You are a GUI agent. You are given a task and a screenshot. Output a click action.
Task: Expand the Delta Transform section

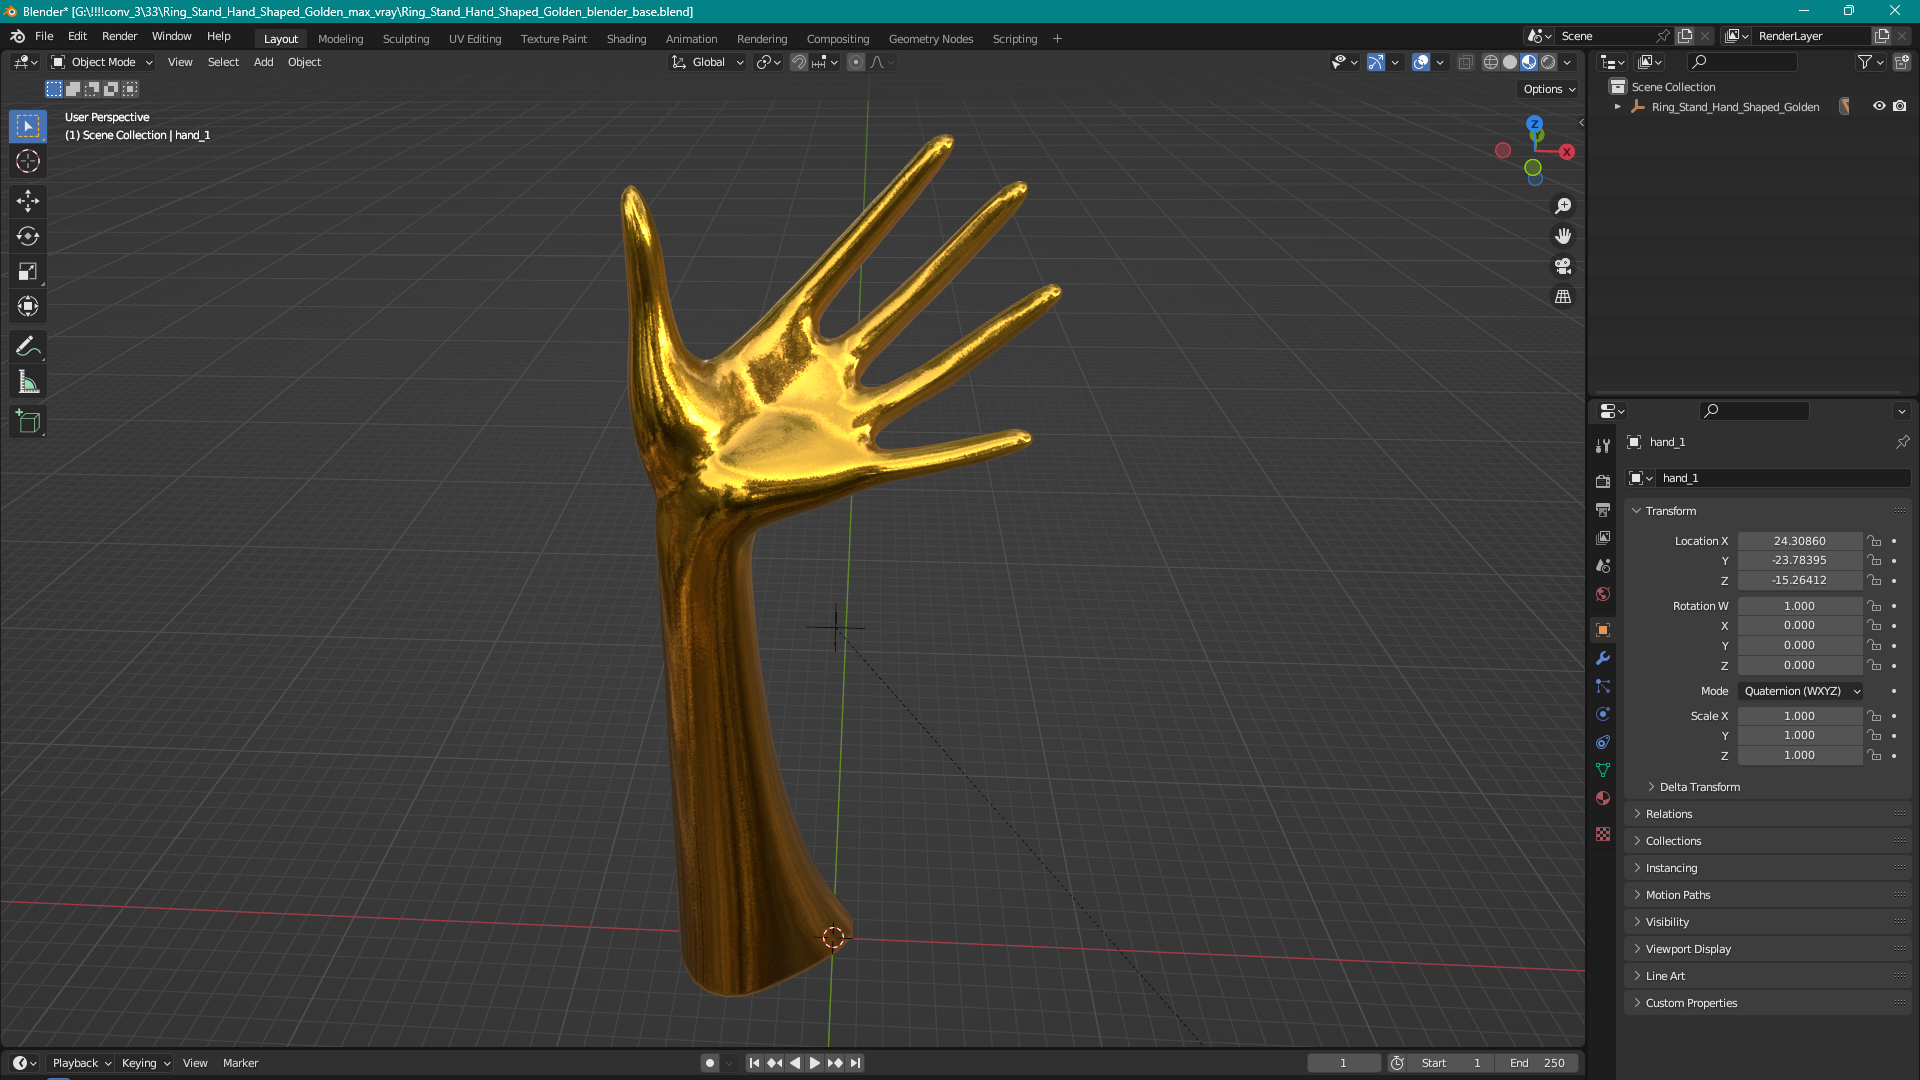[1699, 787]
